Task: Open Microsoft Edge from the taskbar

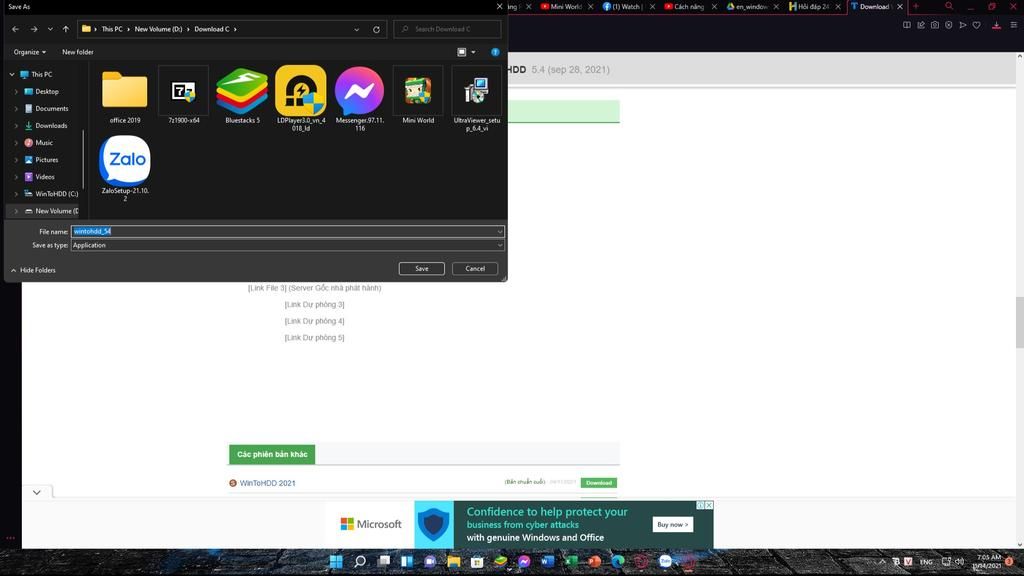Action: [x=618, y=562]
